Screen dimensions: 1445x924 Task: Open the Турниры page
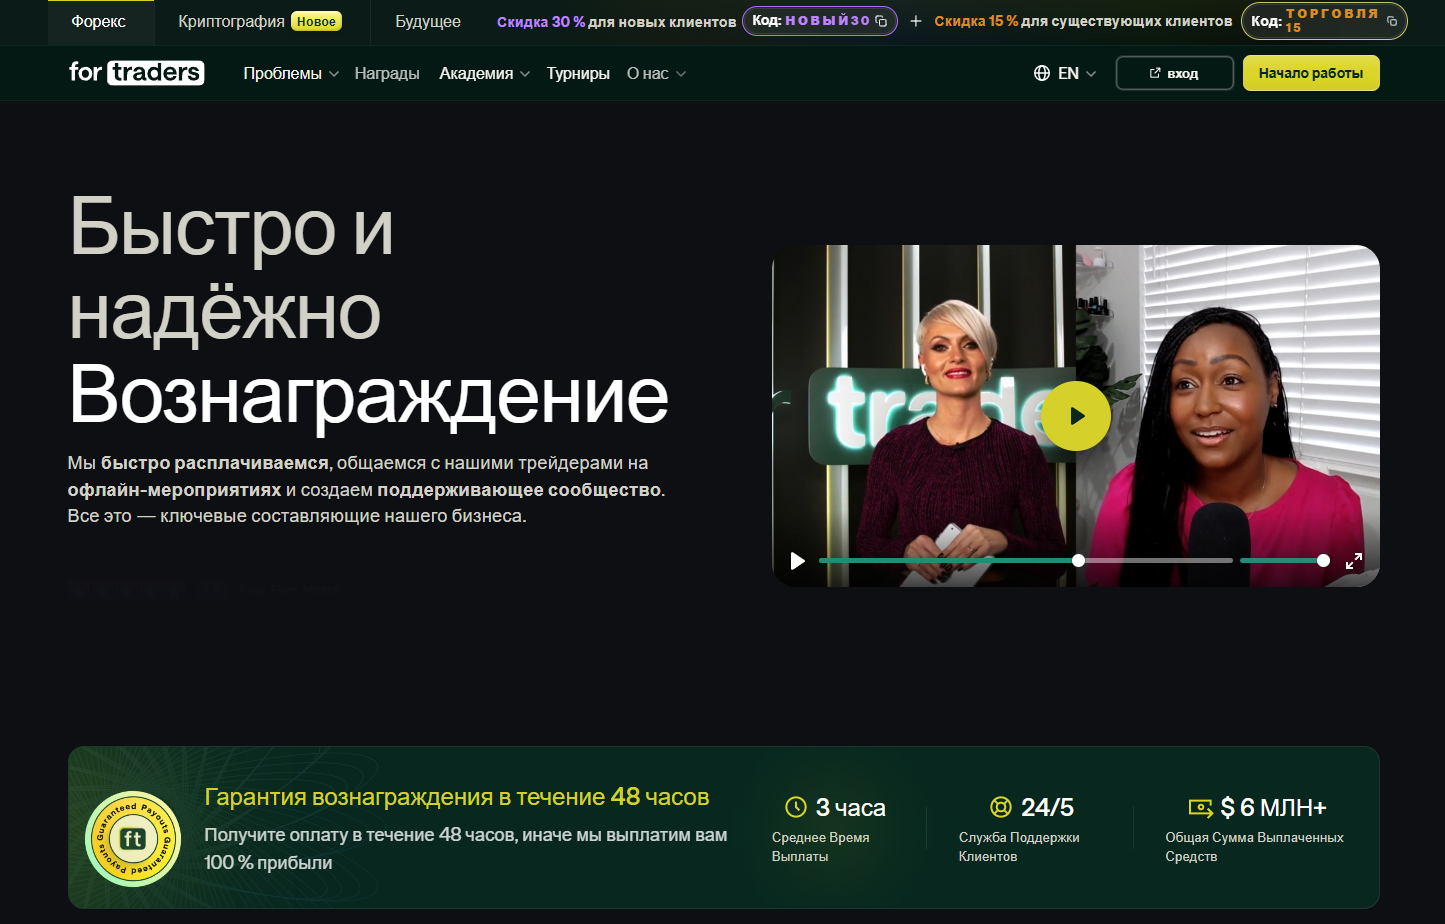pyautogui.click(x=578, y=74)
